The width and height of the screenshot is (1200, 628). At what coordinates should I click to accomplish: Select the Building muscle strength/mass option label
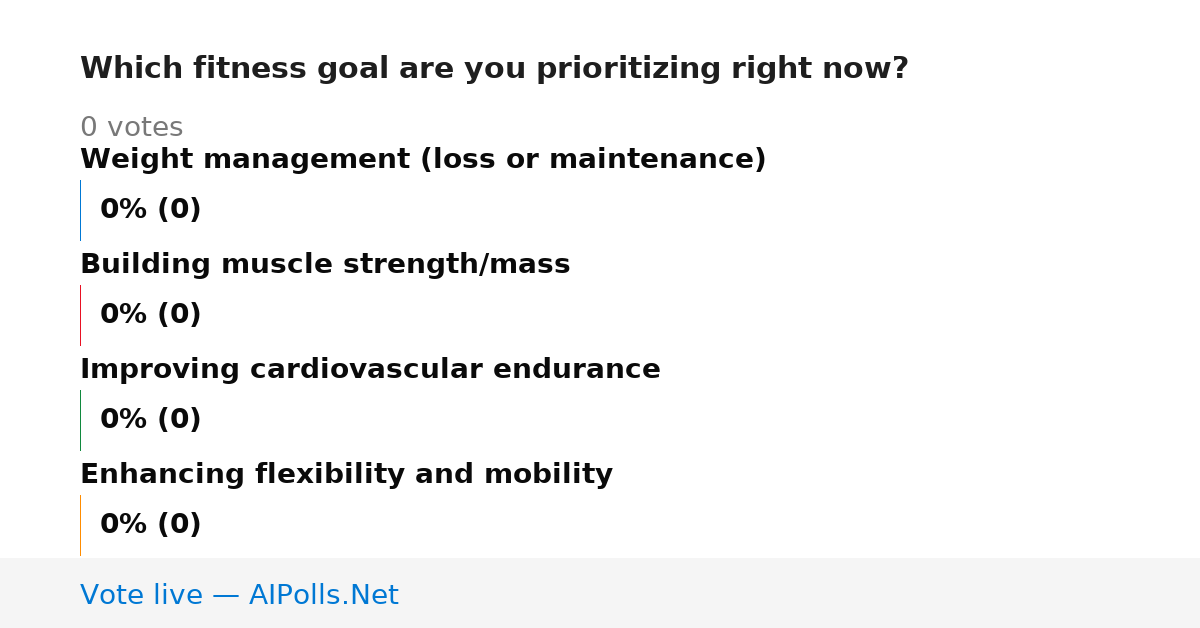[325, 265]
